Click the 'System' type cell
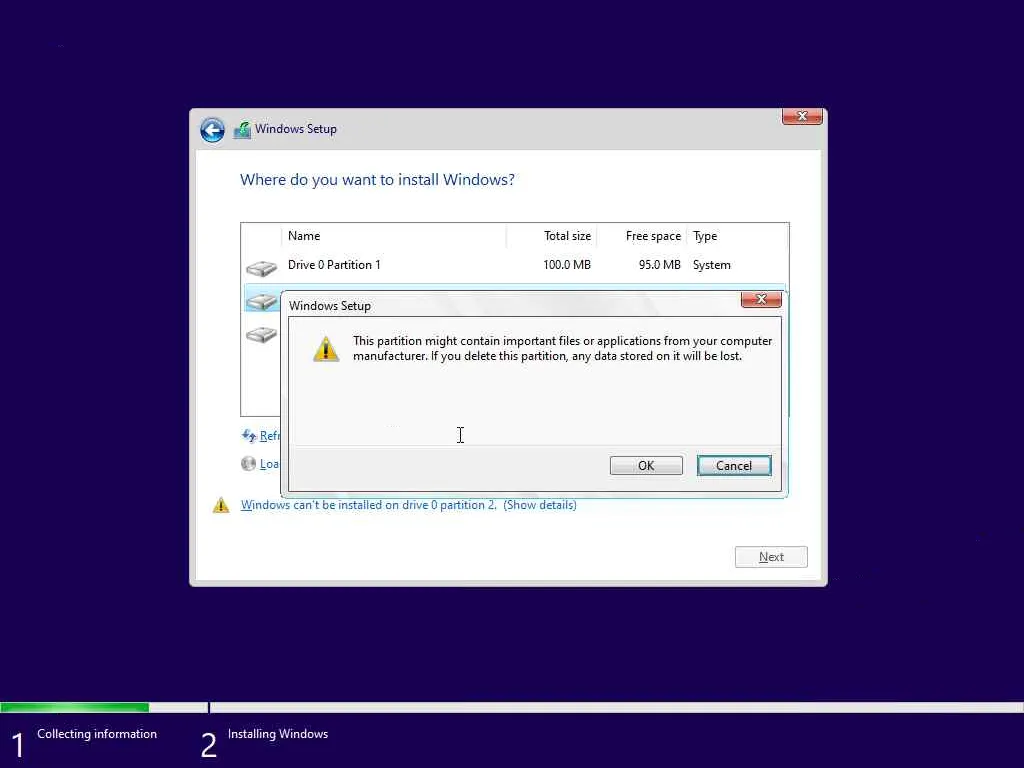Screen dimensions: 1024x768 712,264
